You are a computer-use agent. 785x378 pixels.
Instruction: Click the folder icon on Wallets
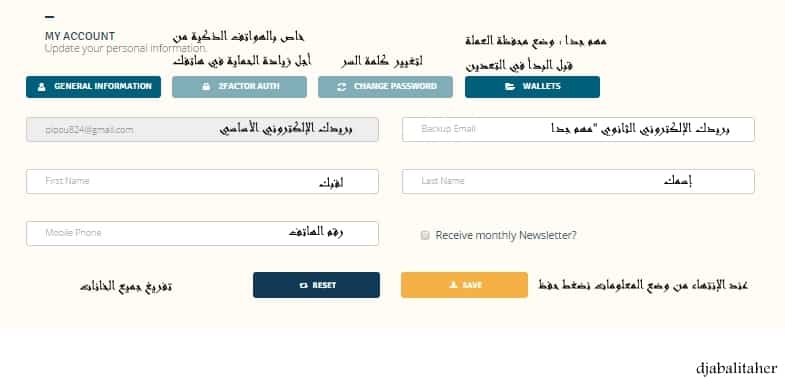(x=510, y=87)
